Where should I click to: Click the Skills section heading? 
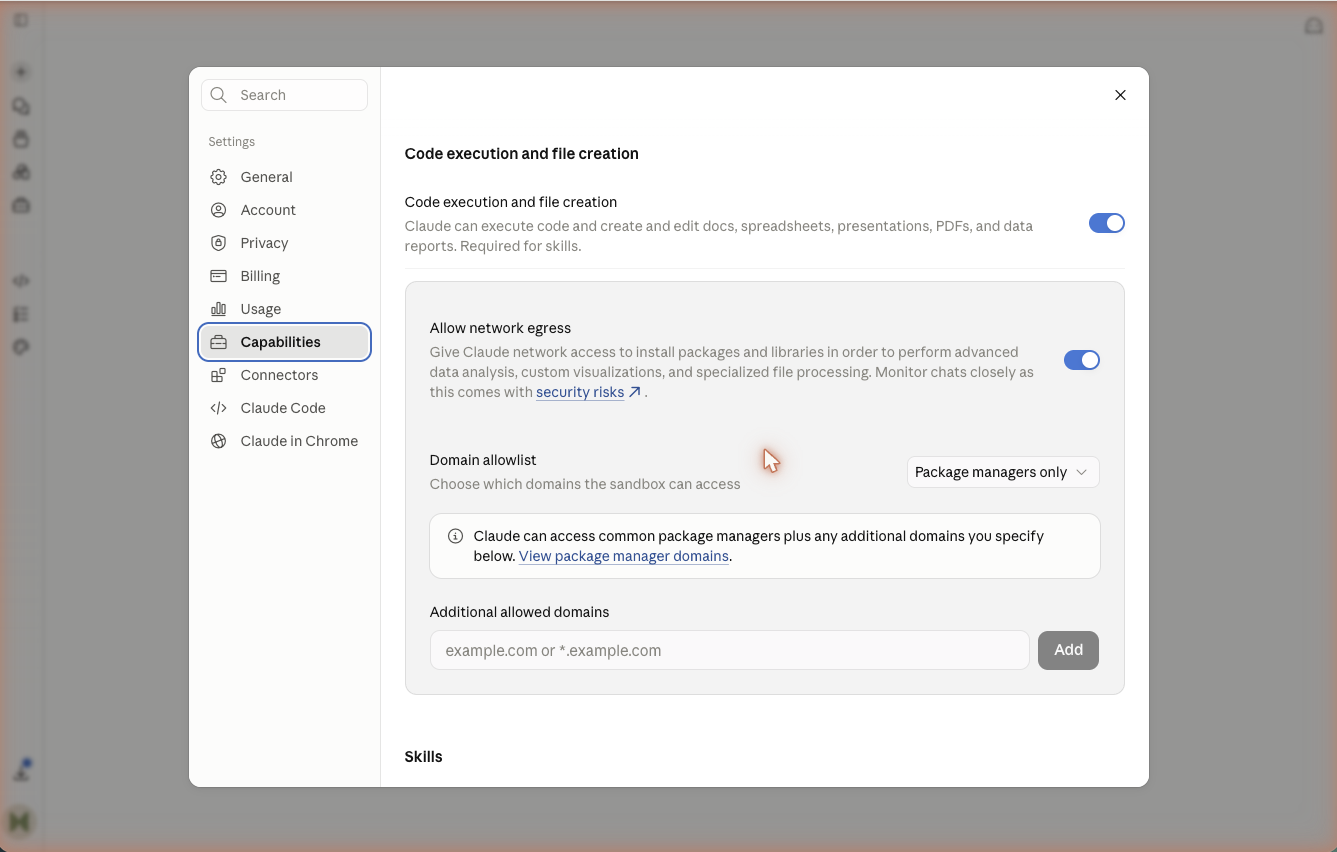[x=423, y=757]
